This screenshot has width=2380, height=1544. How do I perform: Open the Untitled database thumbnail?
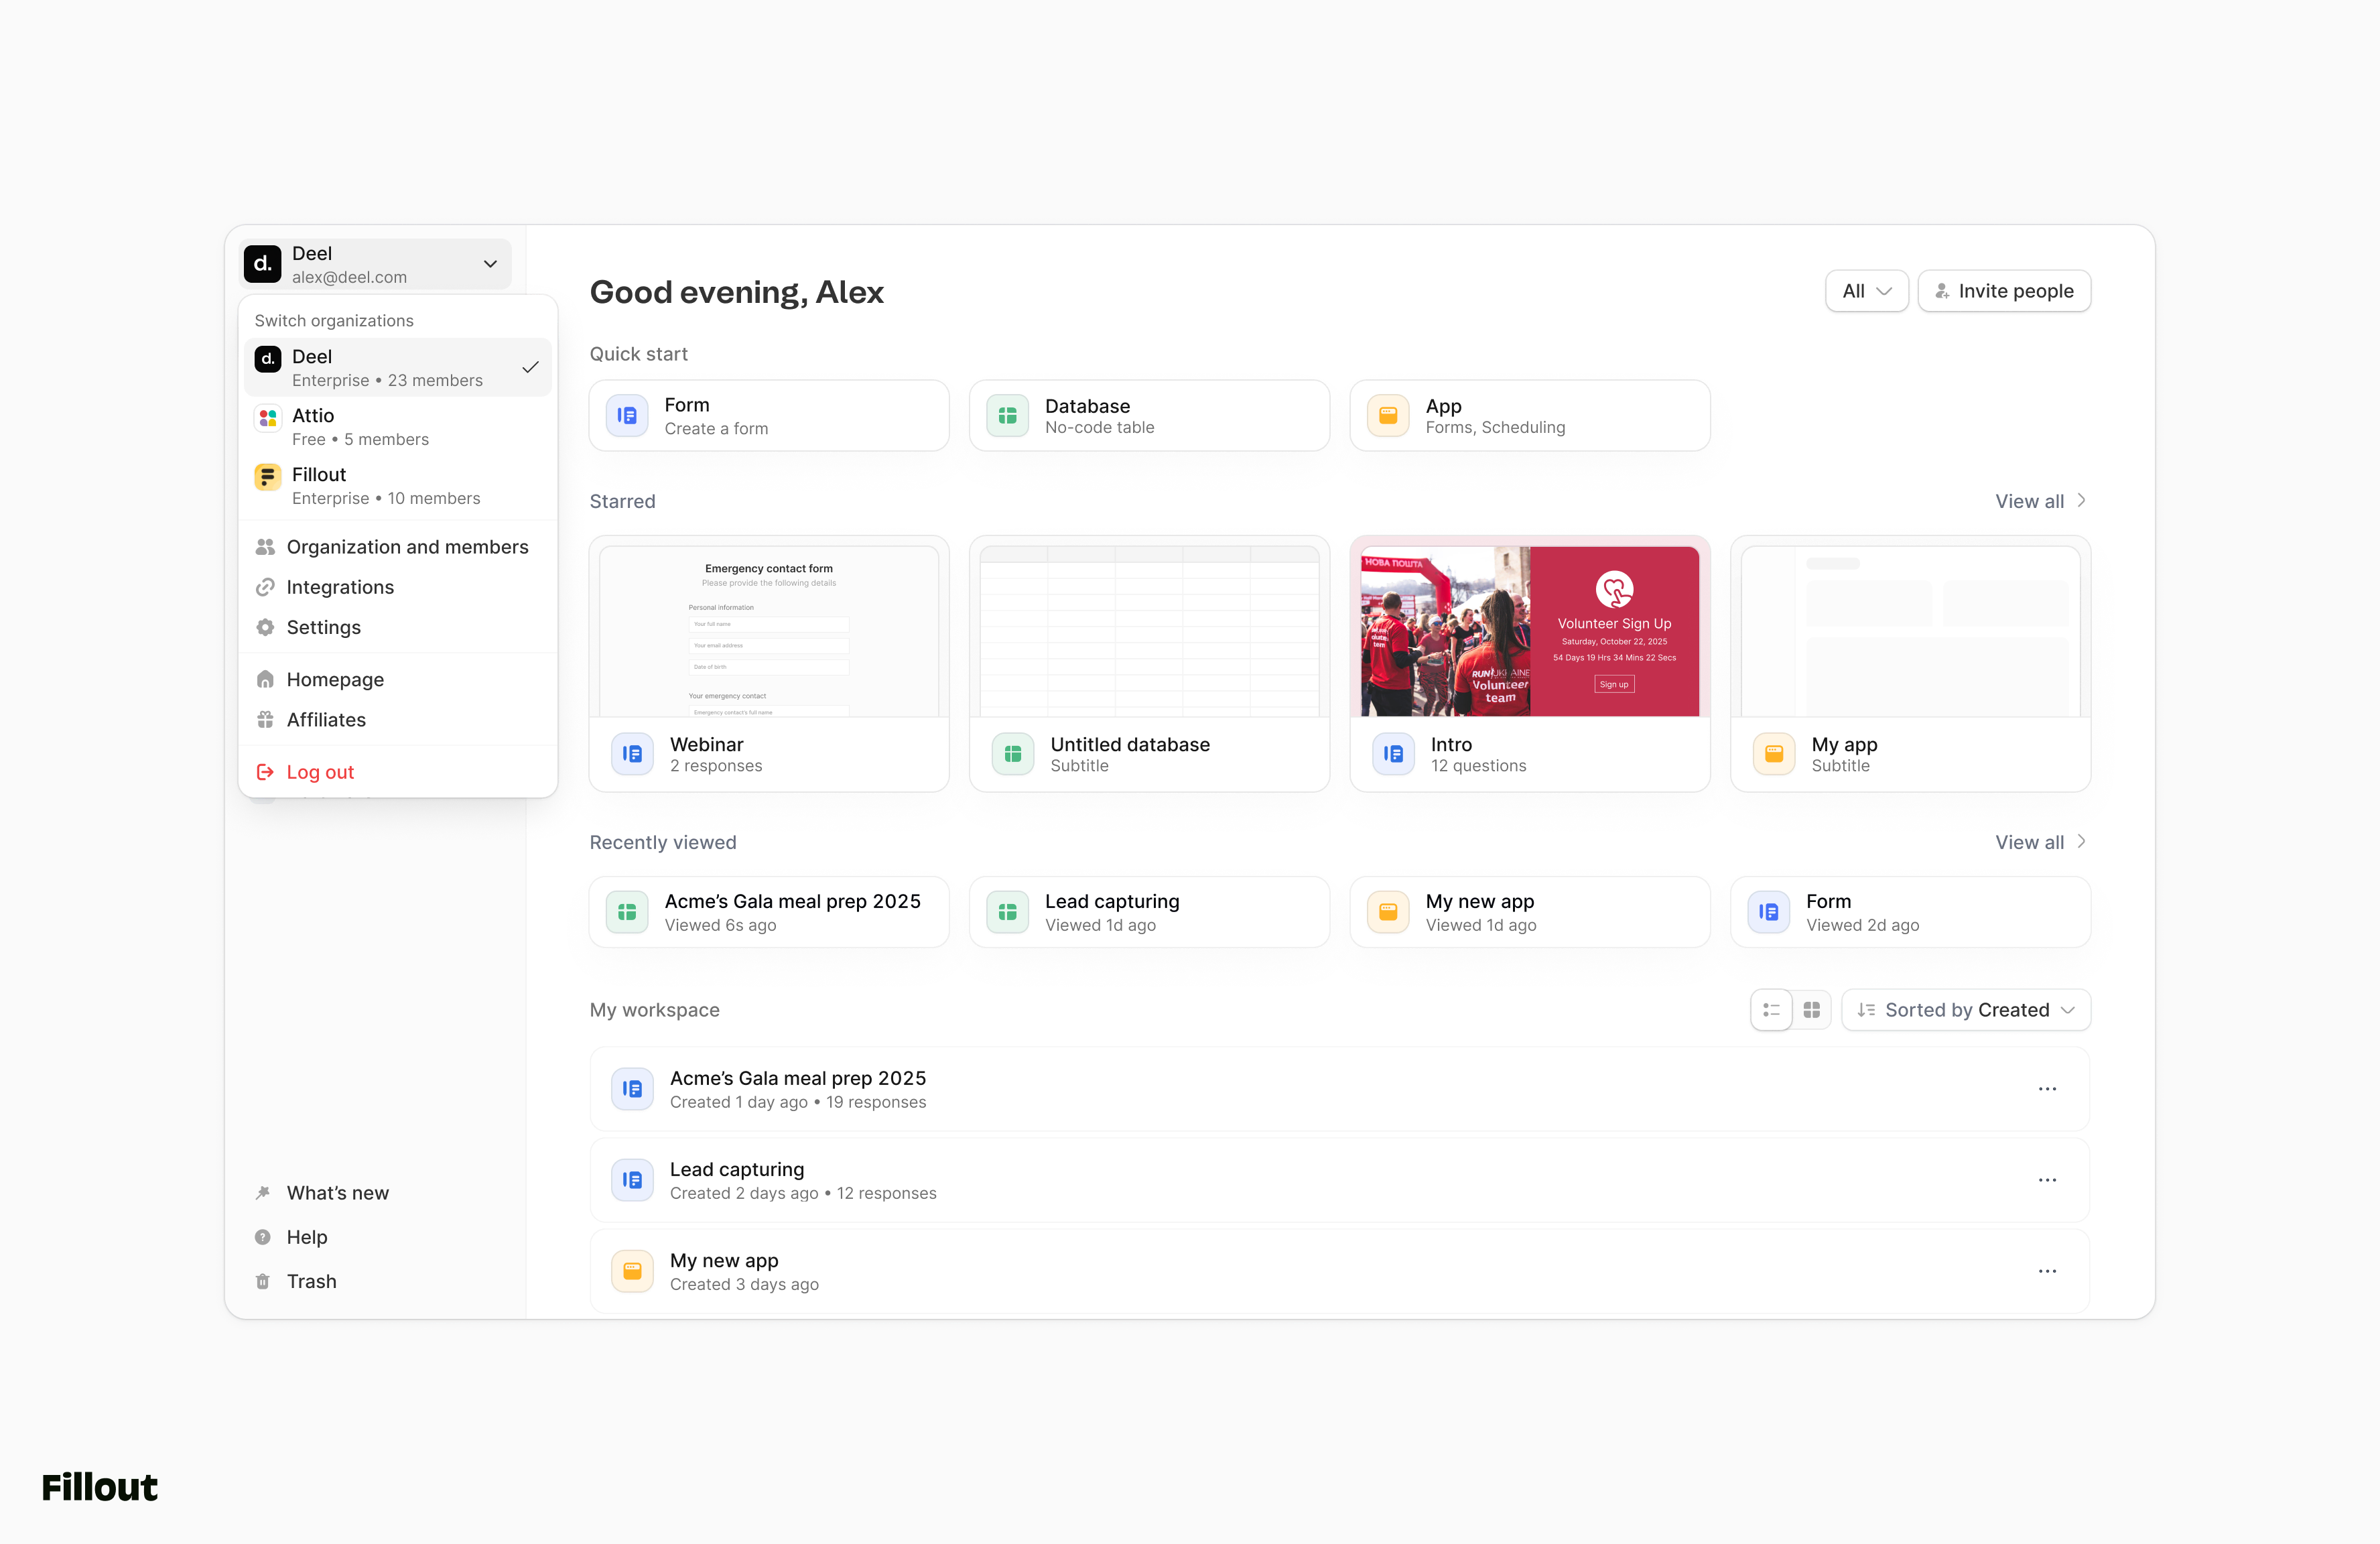pyautogui.click(x=1149, y=630)
